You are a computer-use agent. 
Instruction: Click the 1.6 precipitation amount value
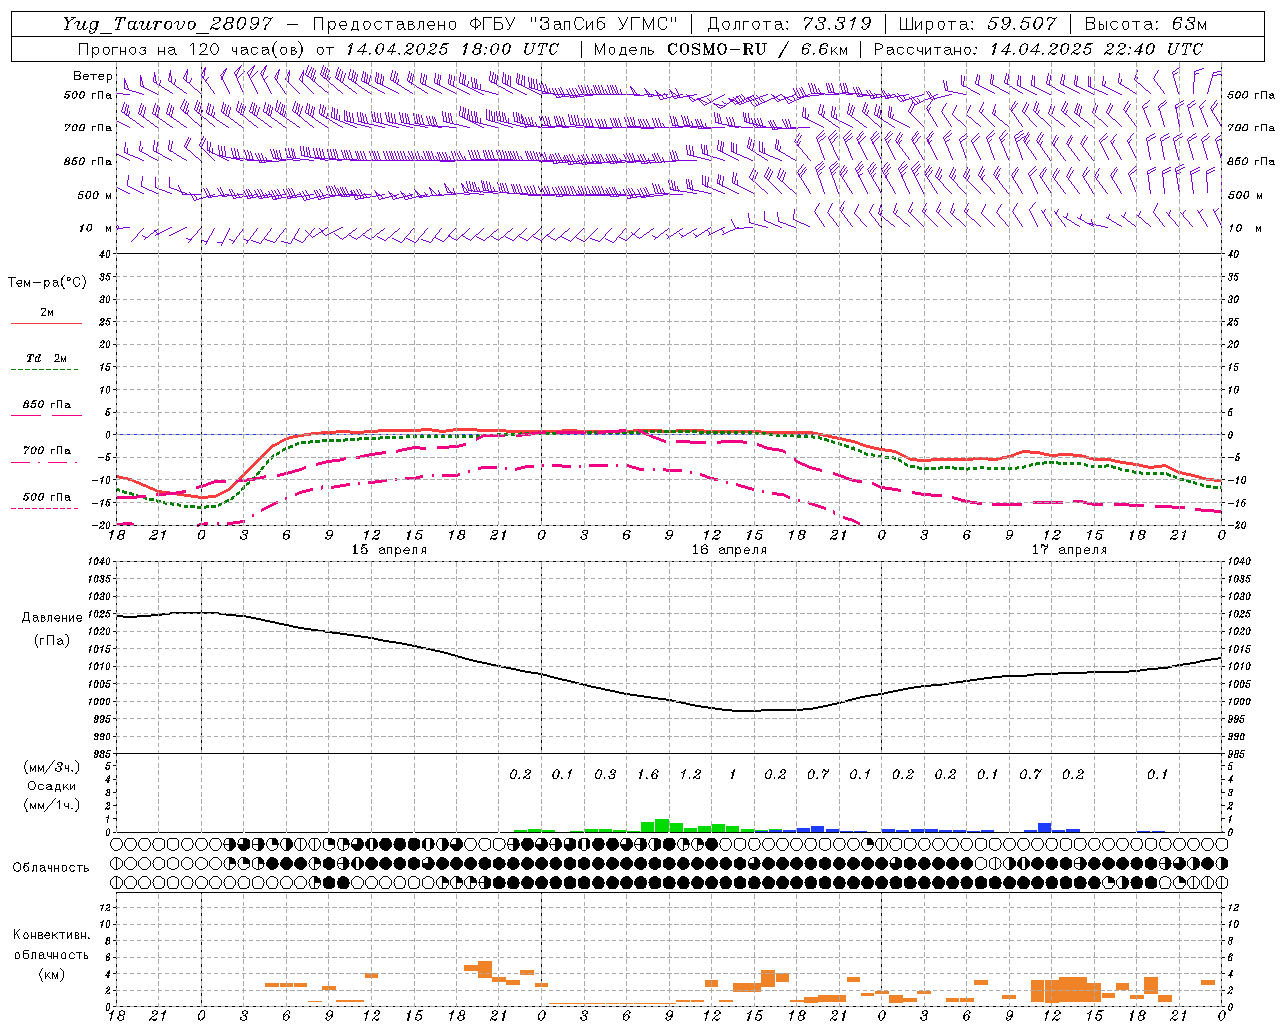(648, 775)
